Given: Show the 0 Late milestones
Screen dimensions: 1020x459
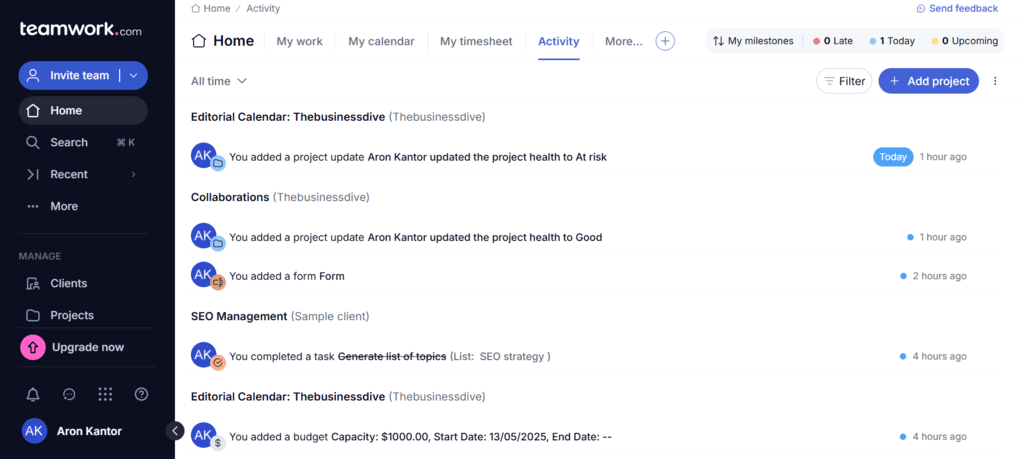Looking at the screenshot, I should [833, 41].
